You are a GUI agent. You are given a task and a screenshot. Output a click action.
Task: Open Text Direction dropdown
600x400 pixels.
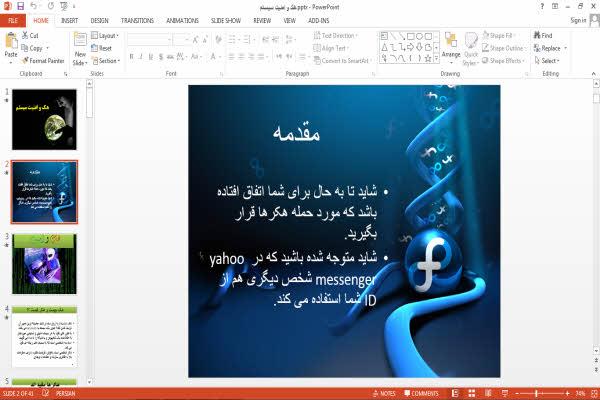click(x=336, y=36)
